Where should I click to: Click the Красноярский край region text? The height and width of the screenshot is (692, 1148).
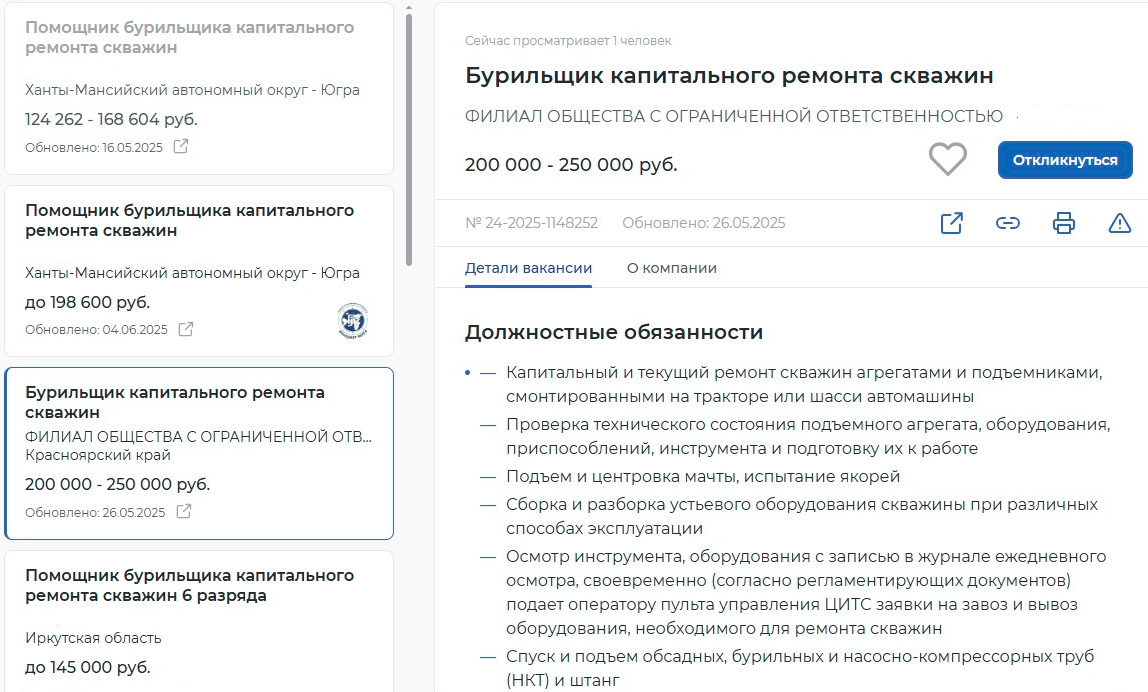(x=97, y=455)
